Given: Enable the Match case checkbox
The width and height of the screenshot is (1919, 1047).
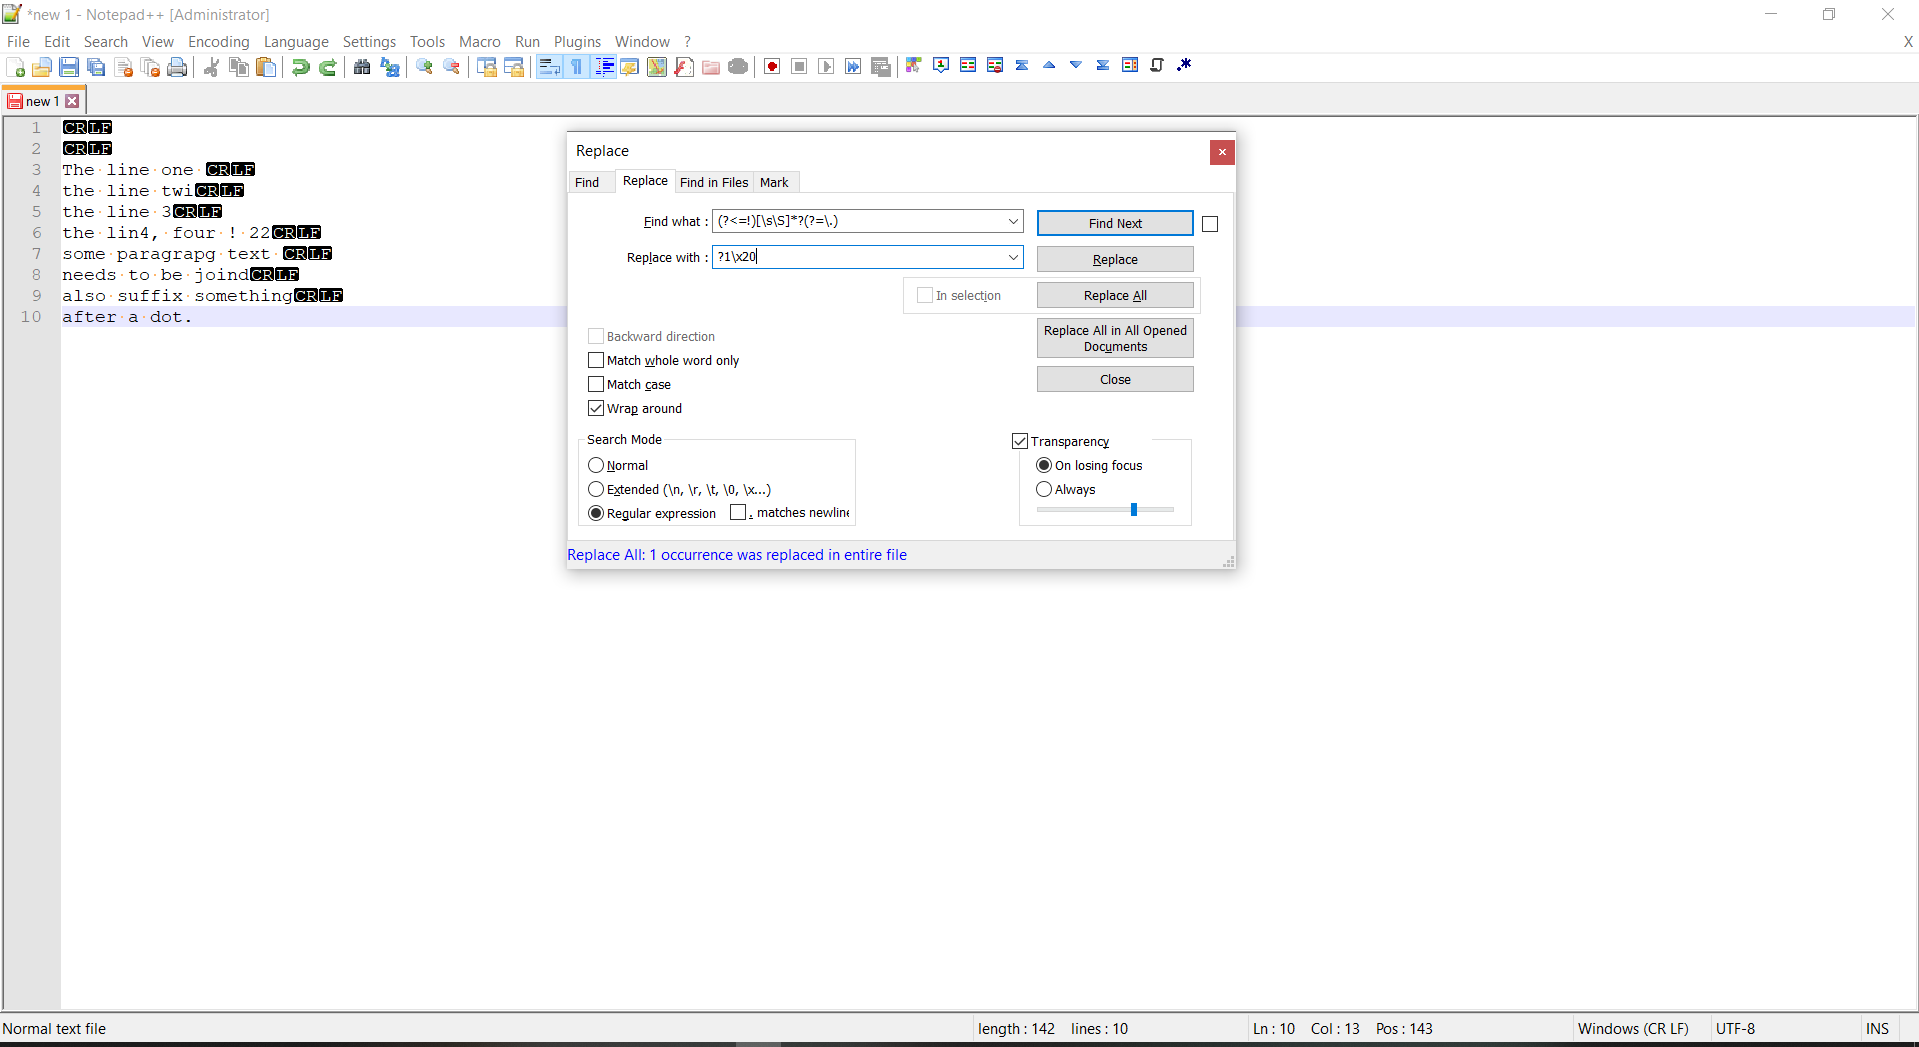Looking at the screenshot, I should point(596,384).
